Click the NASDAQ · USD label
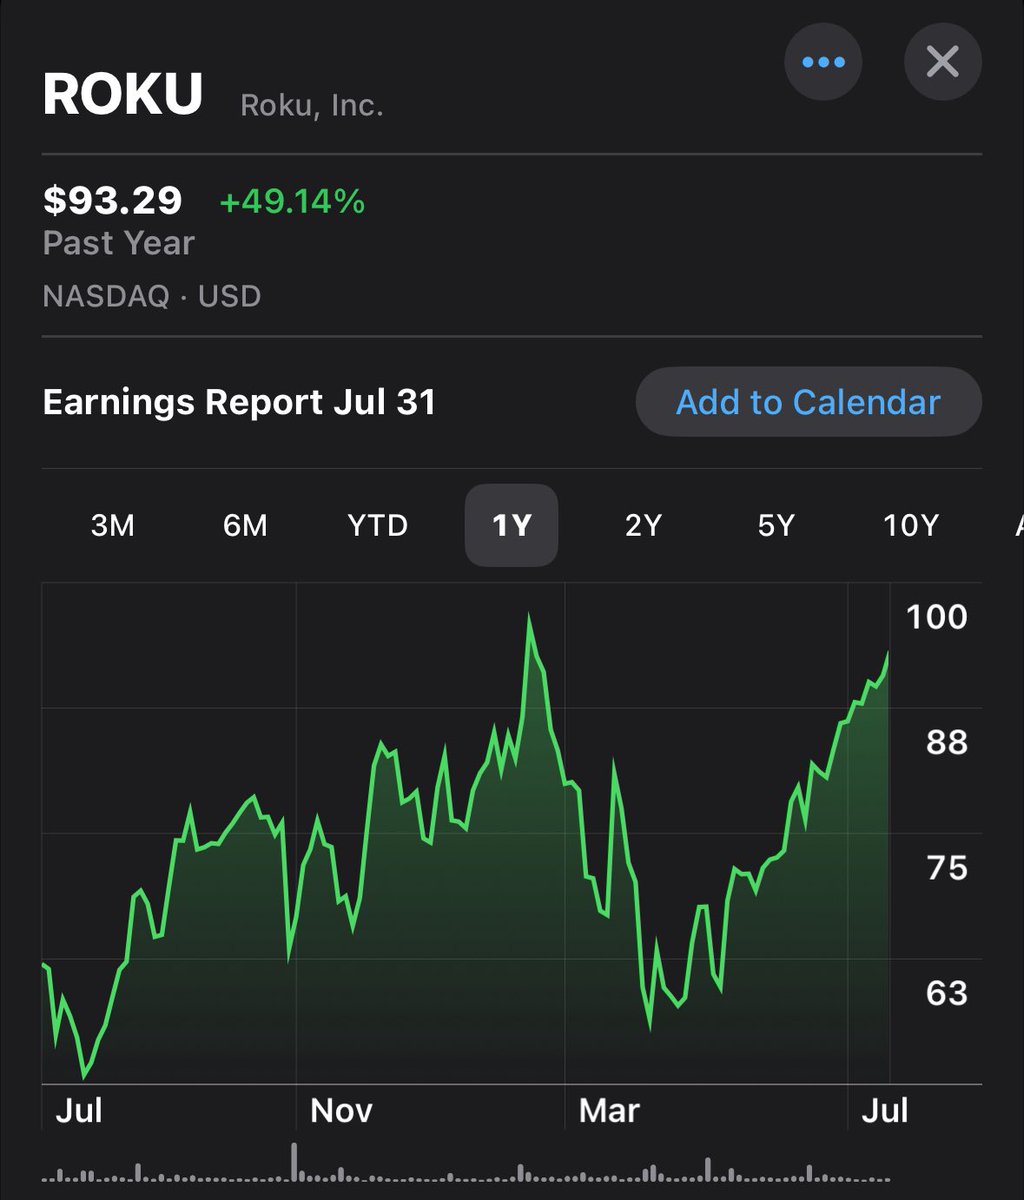1024x1200 pixels. pyautogui.click(x=152, y=296)
